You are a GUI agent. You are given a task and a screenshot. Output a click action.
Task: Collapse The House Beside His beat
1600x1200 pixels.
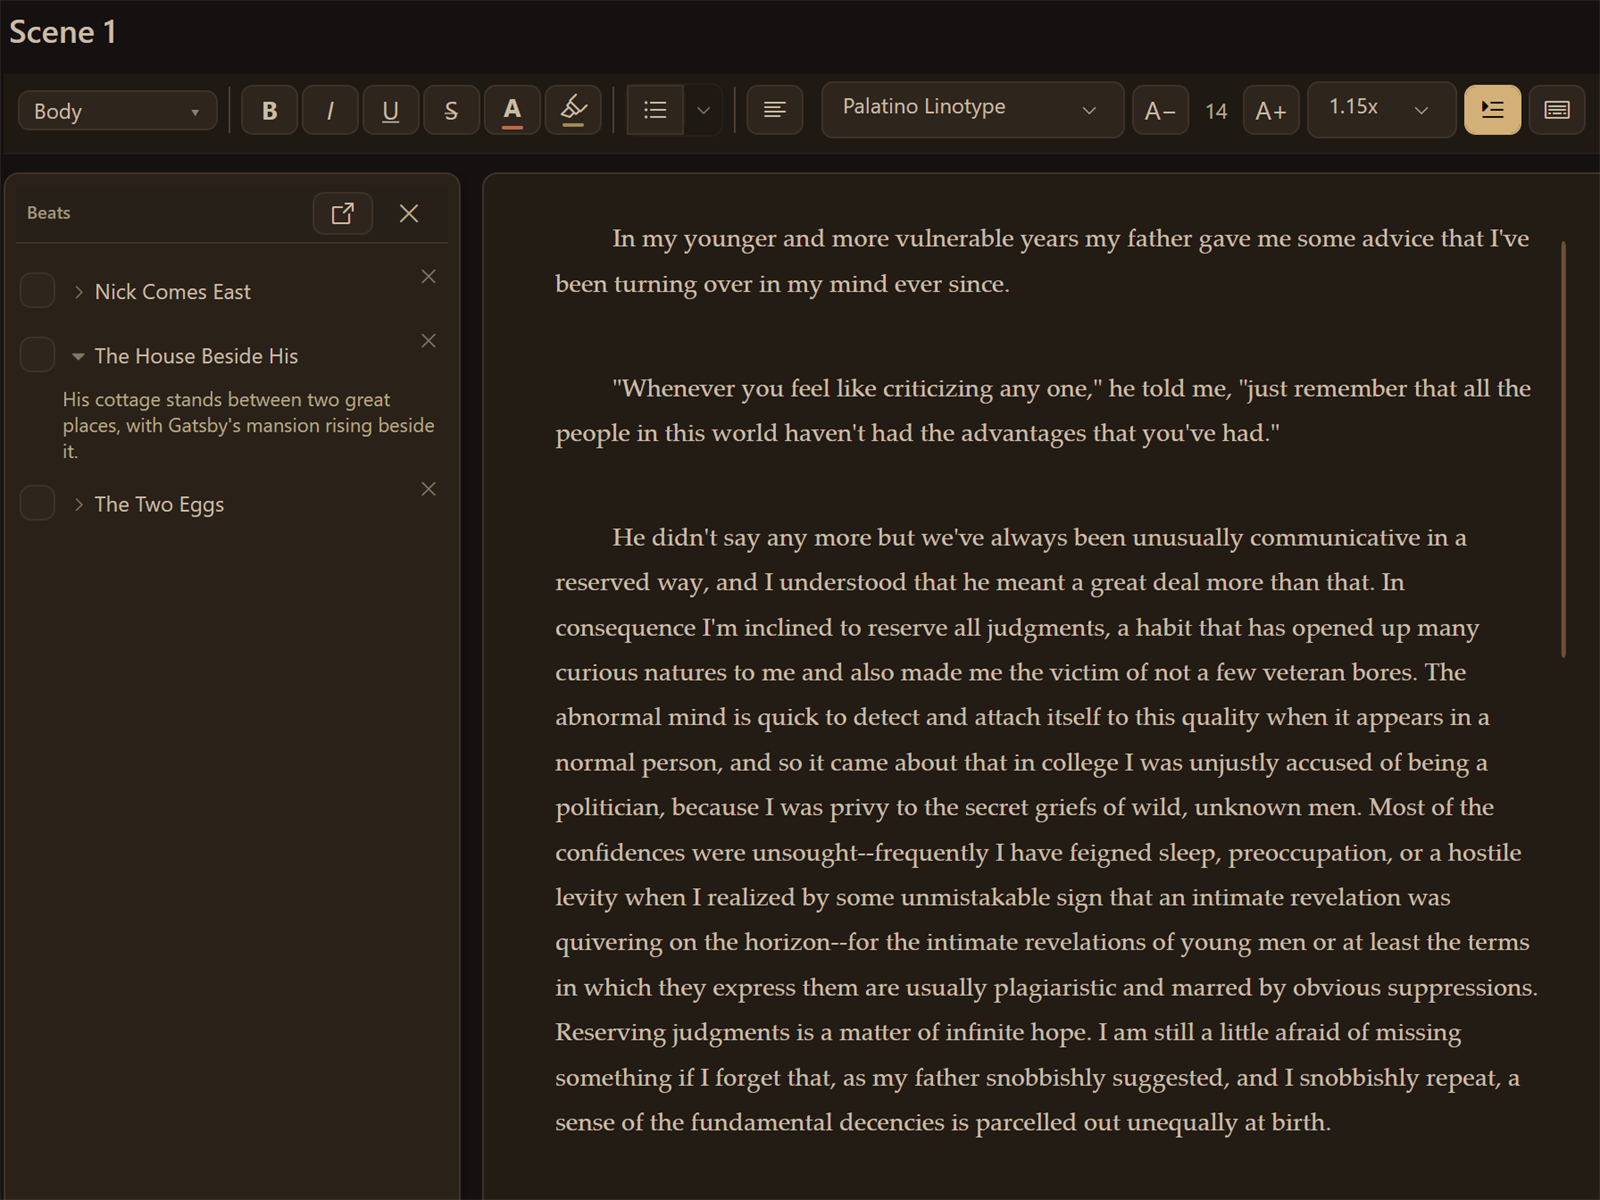coord(78,356)
